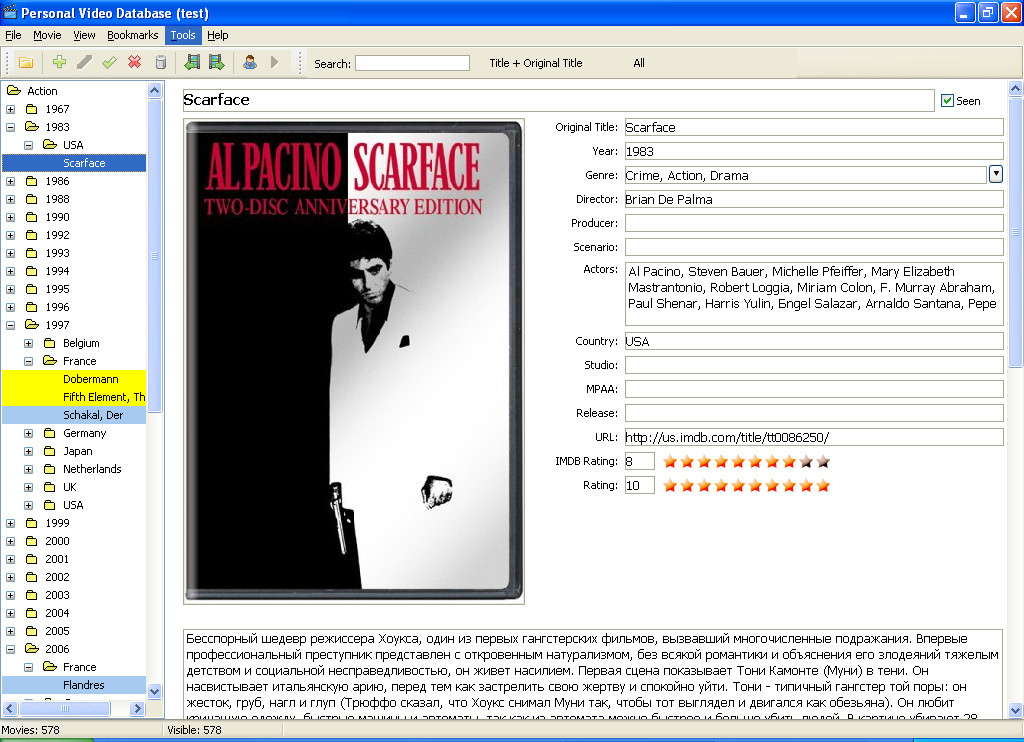Expand the Netherlands tree node

(x=29, y=469)
